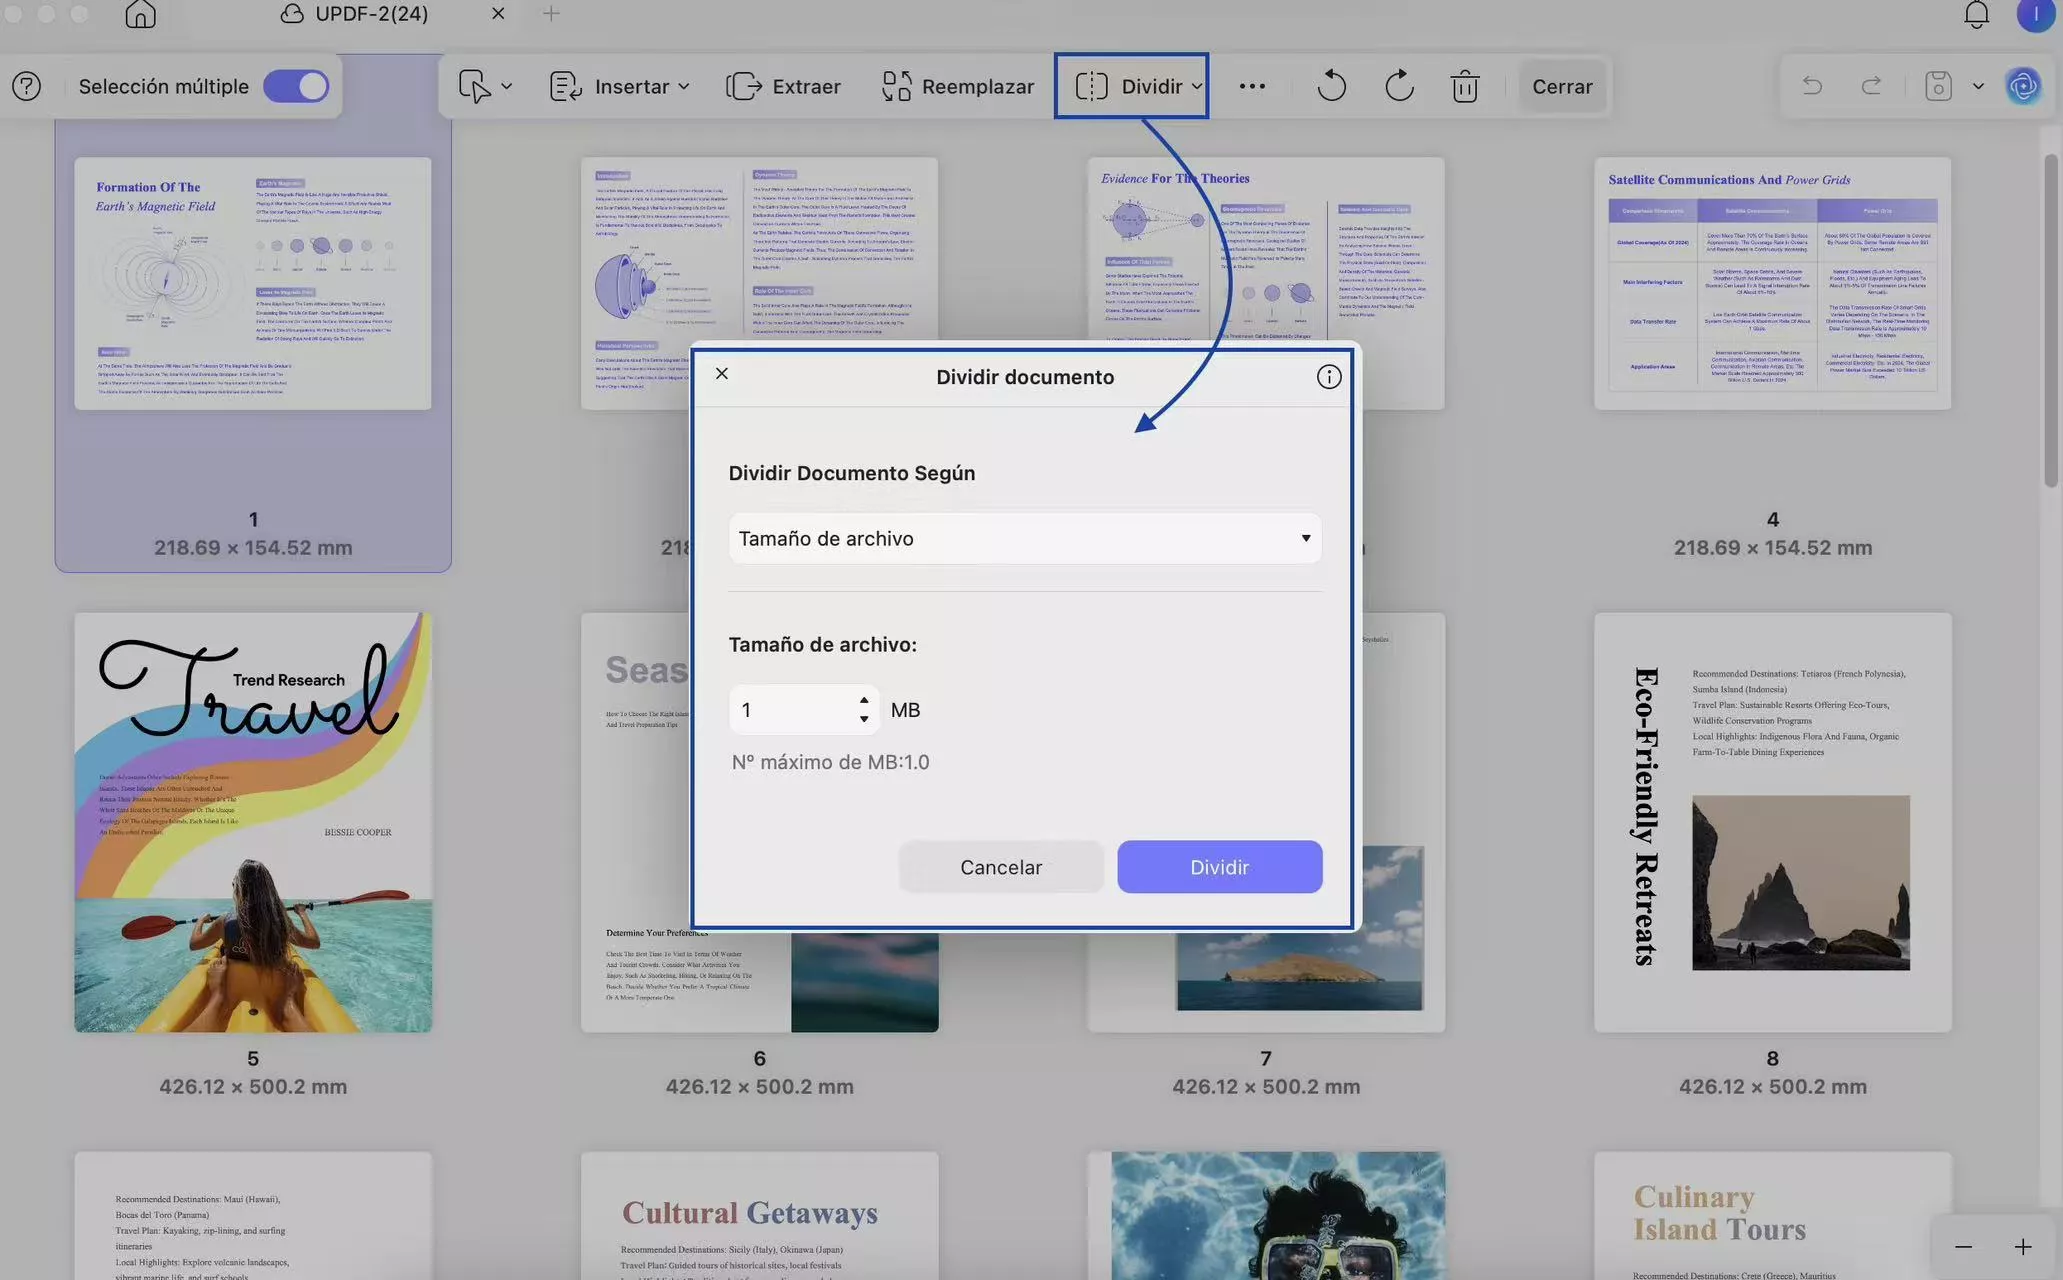Decrease the file size with the down stepper arrow

coord(864,719)
